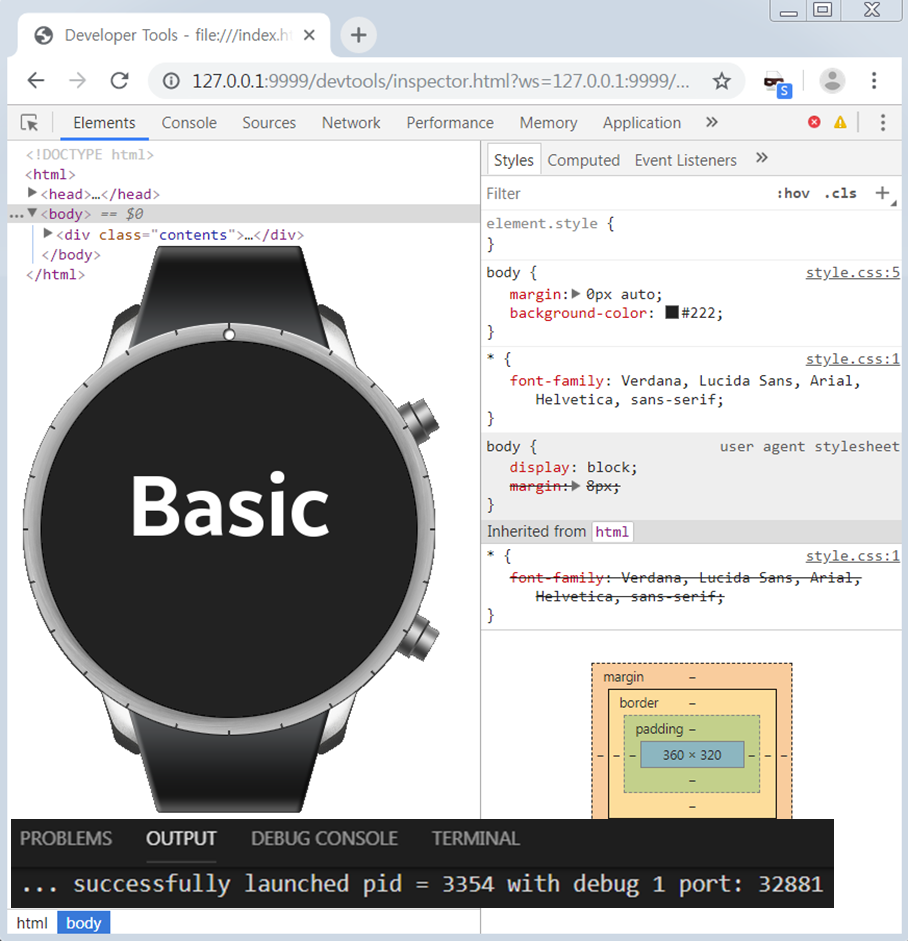
Task: Open the DevTools three-dot menu
Action: (x=884, y=122)
